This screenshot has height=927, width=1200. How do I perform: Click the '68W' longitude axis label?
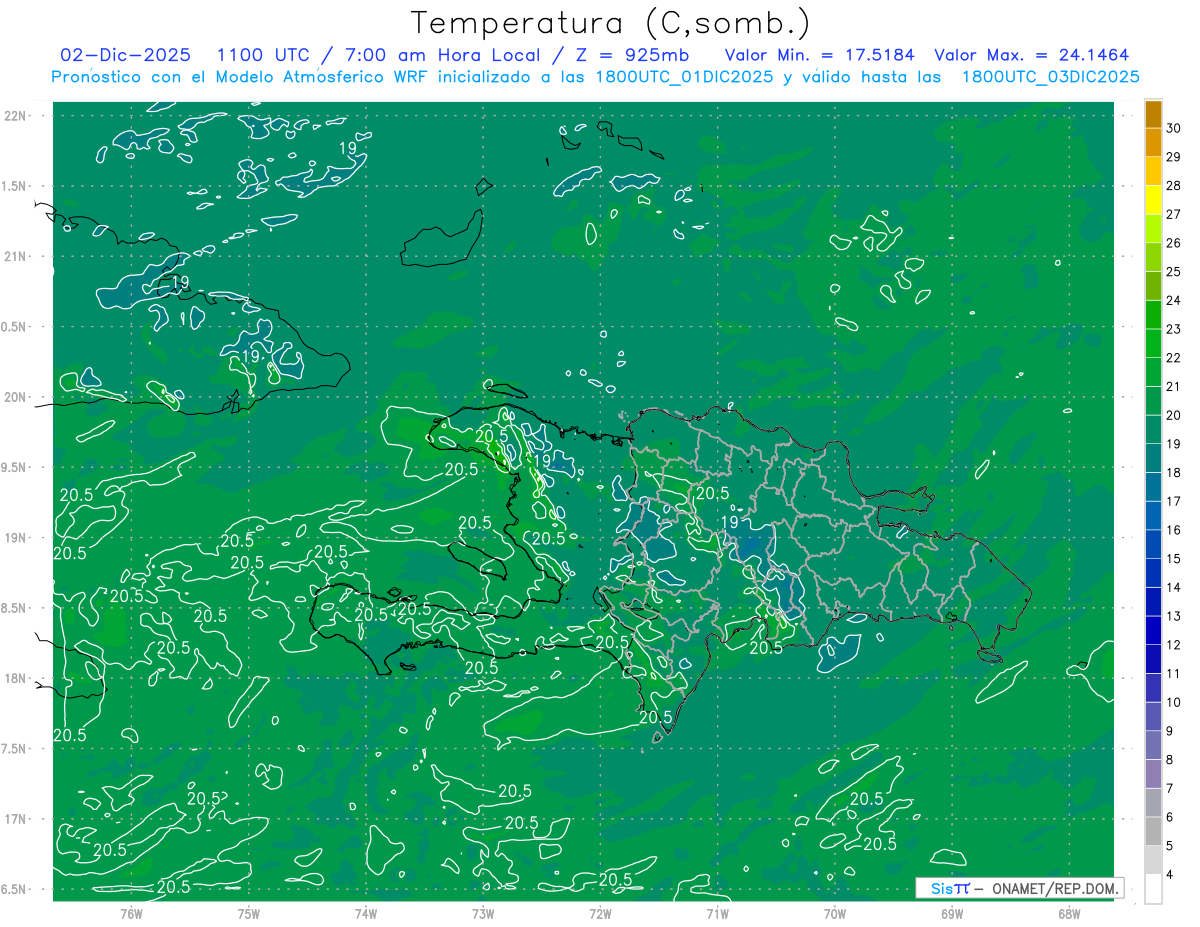1069,913
